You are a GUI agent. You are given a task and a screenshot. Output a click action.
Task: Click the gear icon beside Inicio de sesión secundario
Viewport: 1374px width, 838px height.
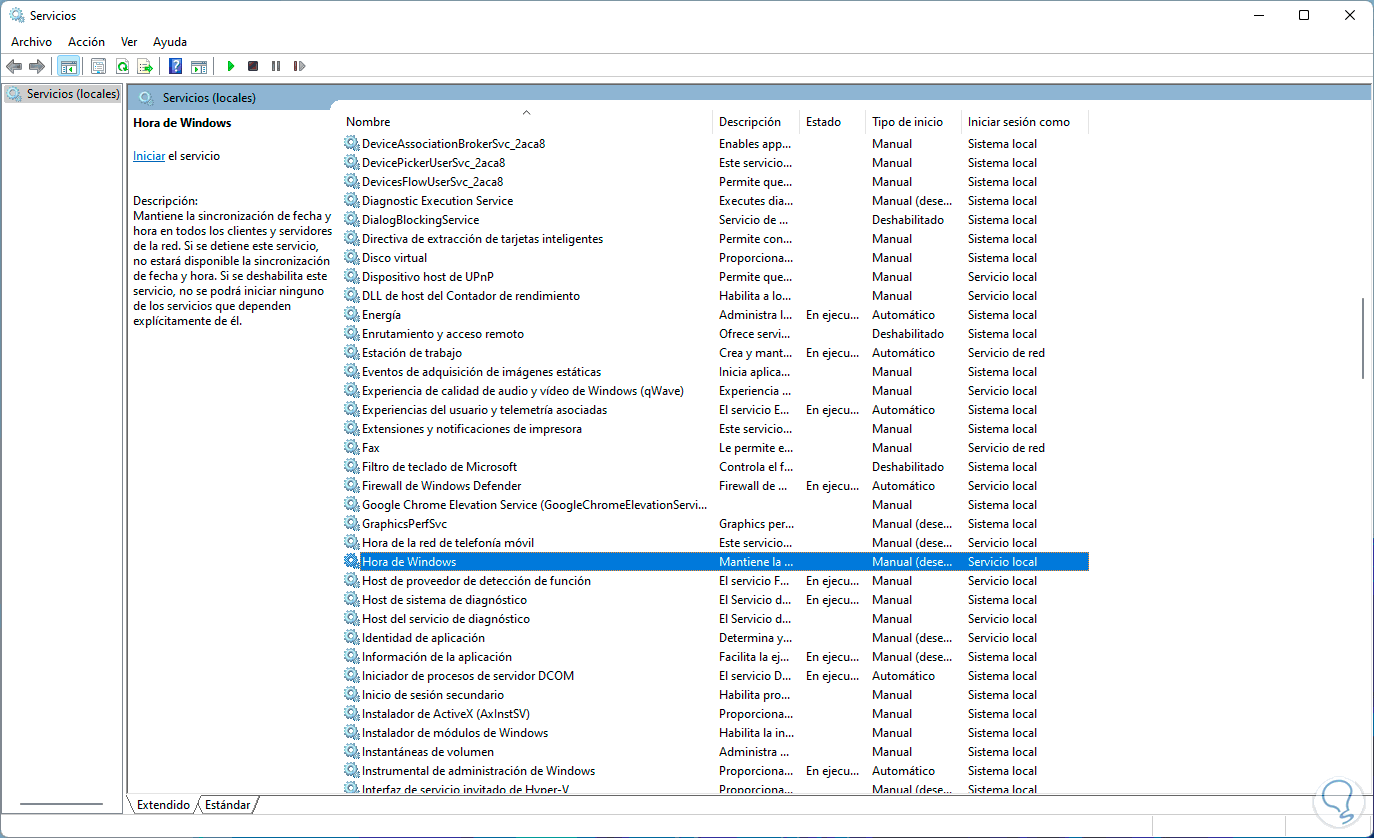point(351,695)
